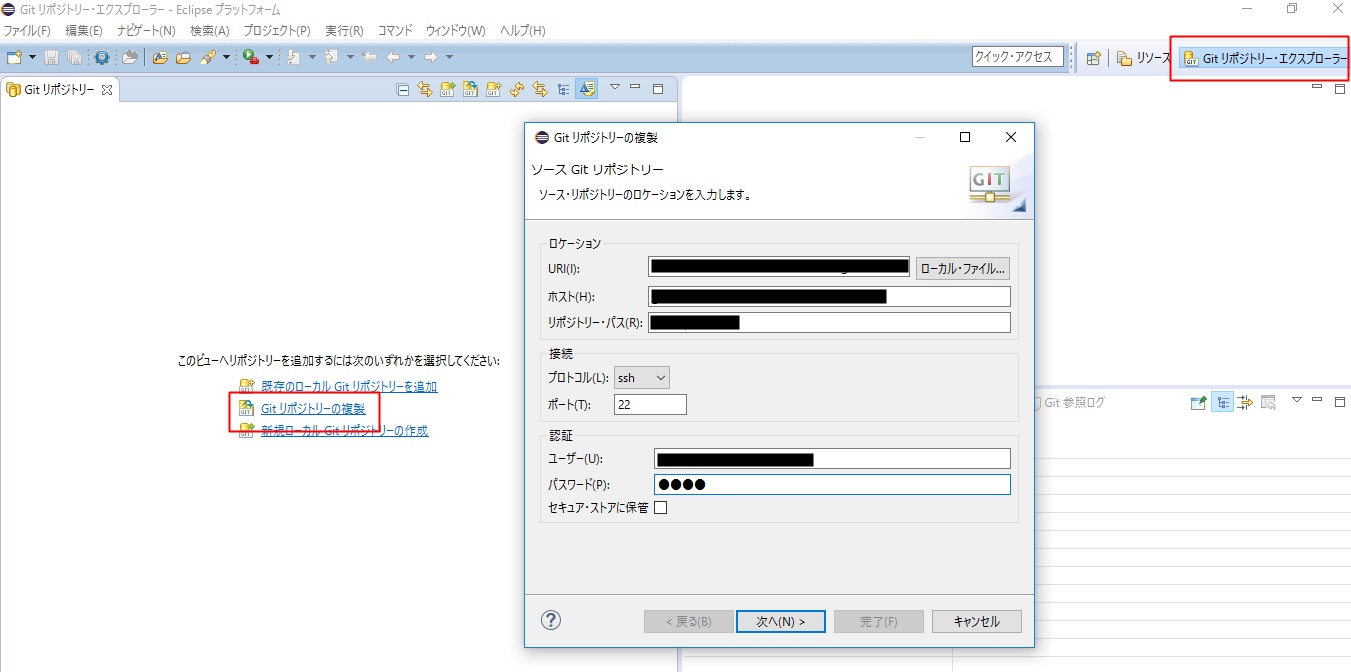Click the New wizard toolbar icon
1351x672 pixels.
coord(14,58)
